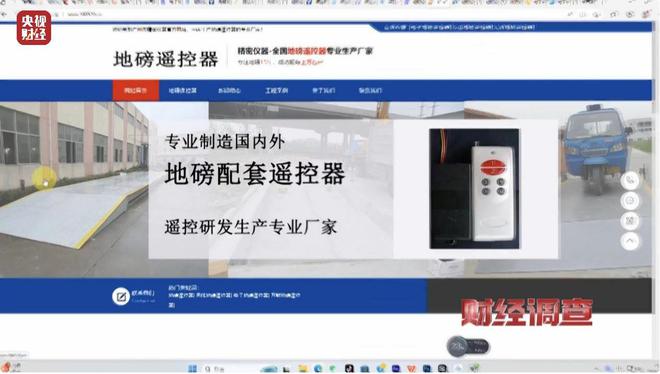660x374 pixels.
Task: Click the hot keywords links in blue footer bar
Action: click(234, 297)
